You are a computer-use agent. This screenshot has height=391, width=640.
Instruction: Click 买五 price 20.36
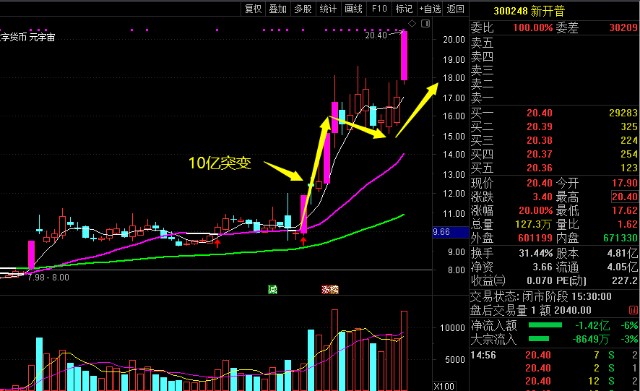(539, 168)
